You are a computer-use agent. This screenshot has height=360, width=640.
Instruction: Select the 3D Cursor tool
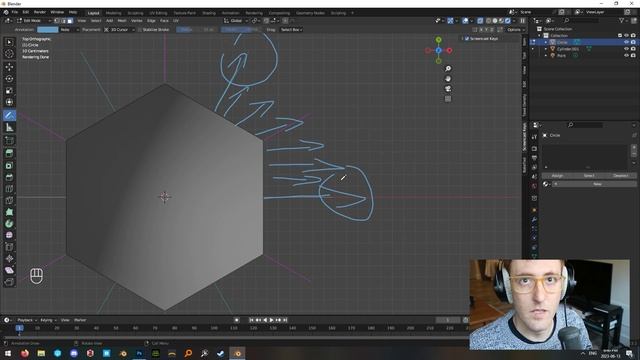point(9,54)
